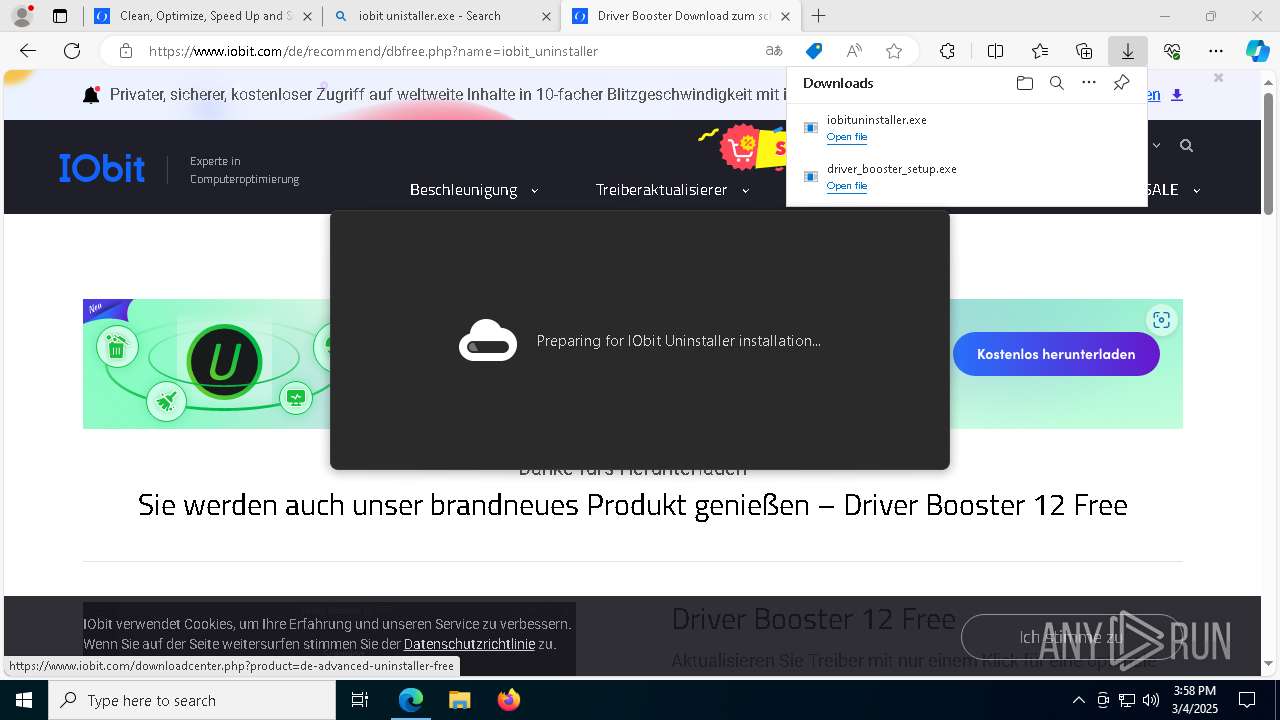Image resolution: width=1280 pixels, height=720 pixels.
Task: Open Browser essentials heart icon
Action: pyautogui.click(x=1172, y=51)
